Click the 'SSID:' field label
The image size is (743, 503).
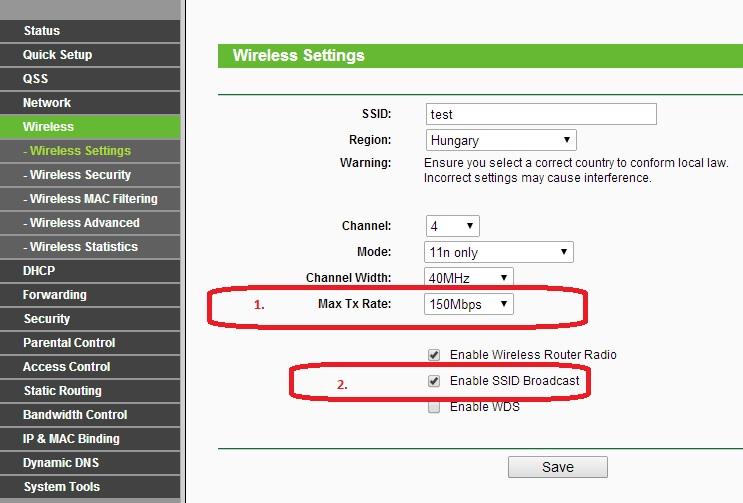tap(376, 114)
